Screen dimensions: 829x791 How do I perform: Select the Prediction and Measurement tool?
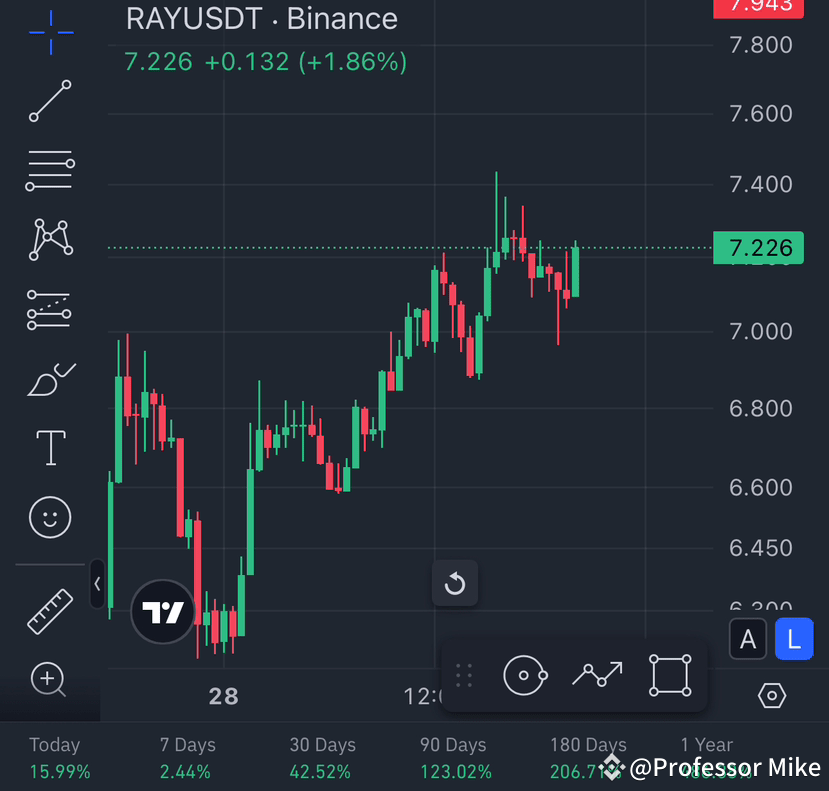click(x=50, y=309)
